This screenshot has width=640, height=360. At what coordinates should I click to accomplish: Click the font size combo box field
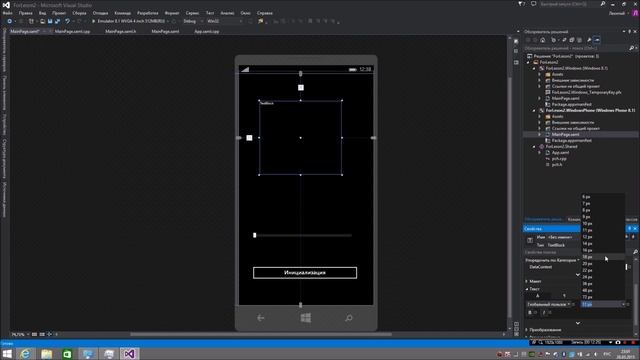click(x=601, y=304)
